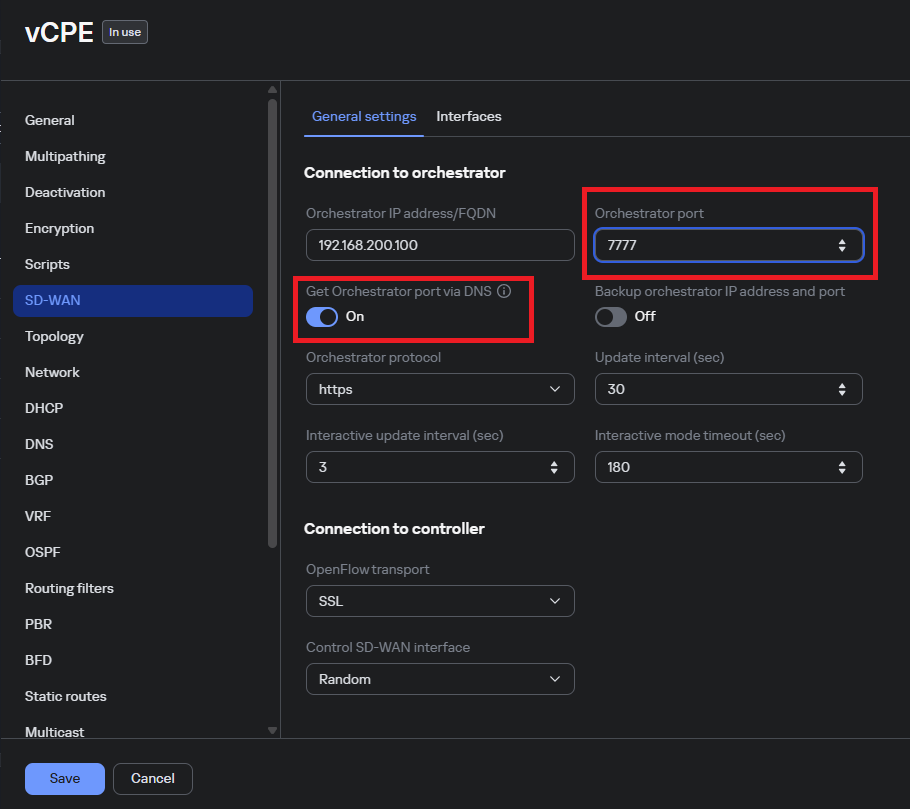The image size is (910, 809).
Task: Open the Orchestrator protocol dropdown
Action: click(440, 389)
